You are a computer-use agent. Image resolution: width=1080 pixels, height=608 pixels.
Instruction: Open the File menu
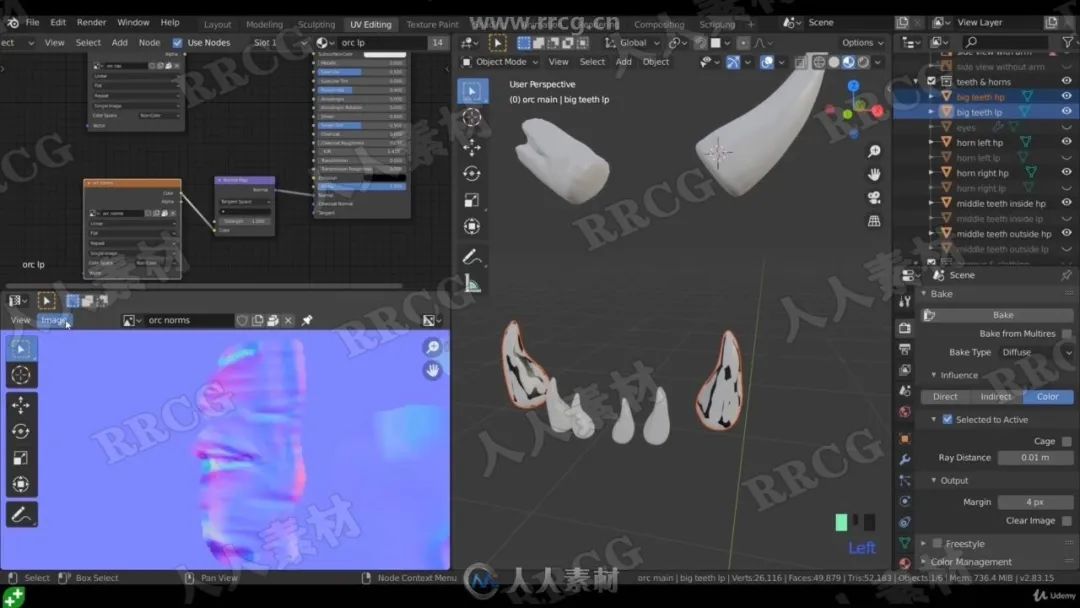32,23
